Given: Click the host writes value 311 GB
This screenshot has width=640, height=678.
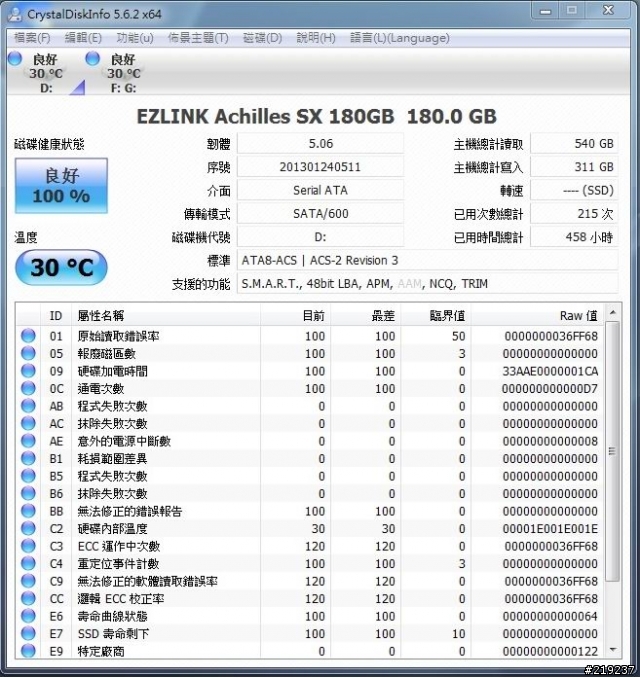Looking at the screenshot, I should tap(574, 167).
